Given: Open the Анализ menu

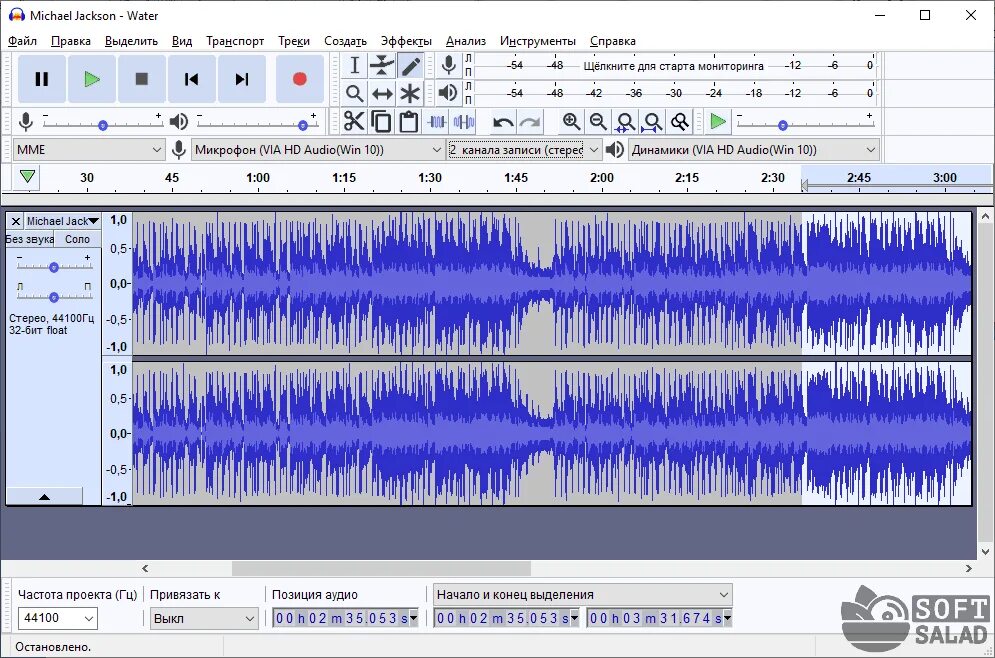Looking at the screenshot, I should [x=466, y=41].
